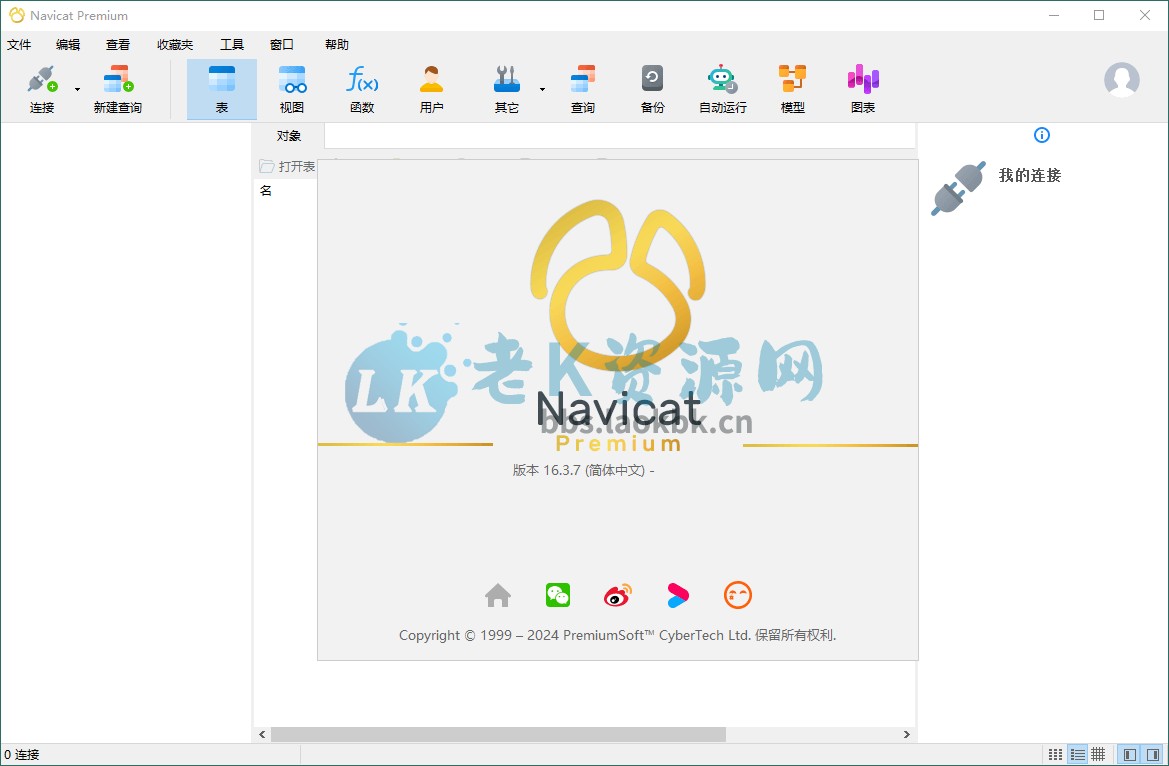Click the orange round face icon
The height and width of the screenshot is (766, 1169).
click(737, 595)
